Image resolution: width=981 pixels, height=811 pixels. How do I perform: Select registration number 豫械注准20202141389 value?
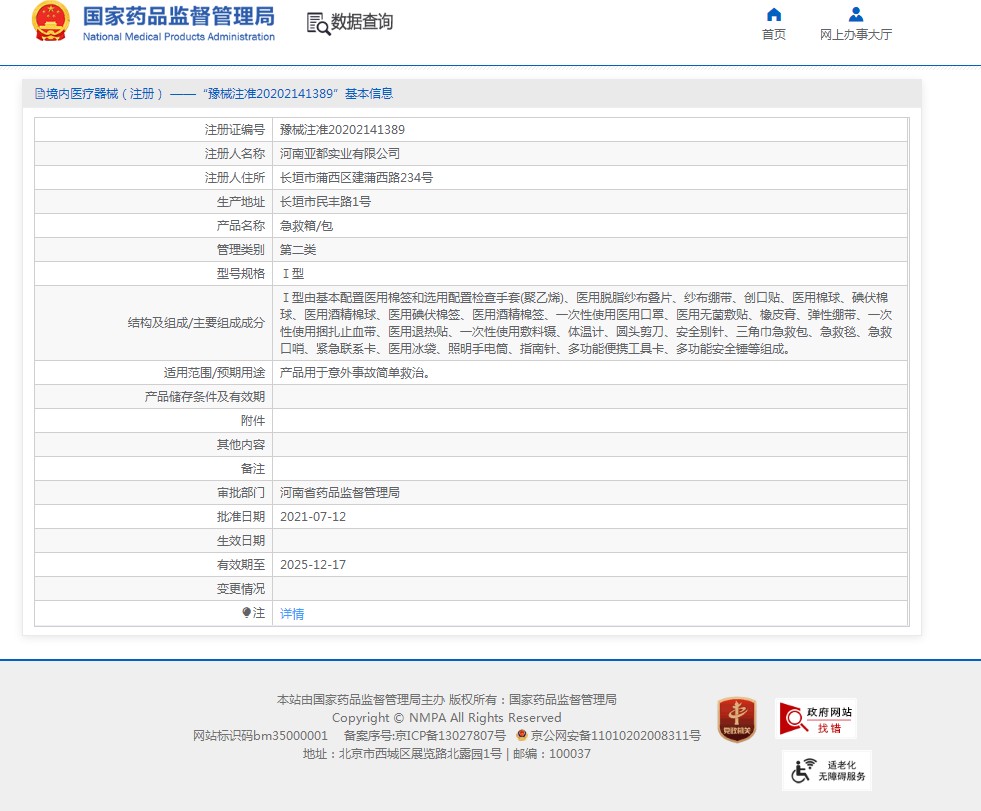point(342,130)
